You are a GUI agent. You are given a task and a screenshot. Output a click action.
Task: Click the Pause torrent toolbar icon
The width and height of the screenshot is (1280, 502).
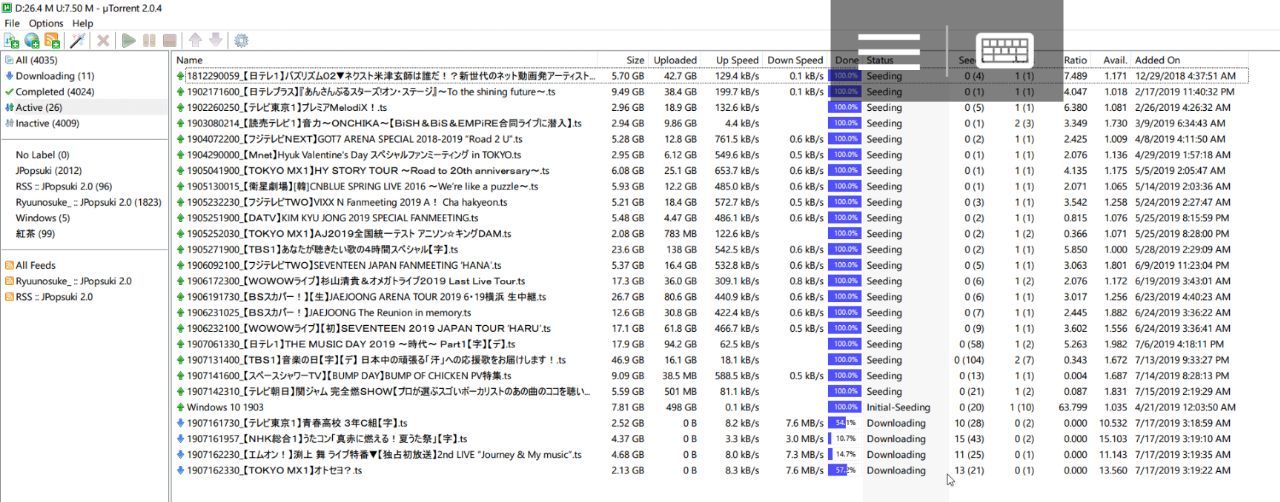pos(149,41)
